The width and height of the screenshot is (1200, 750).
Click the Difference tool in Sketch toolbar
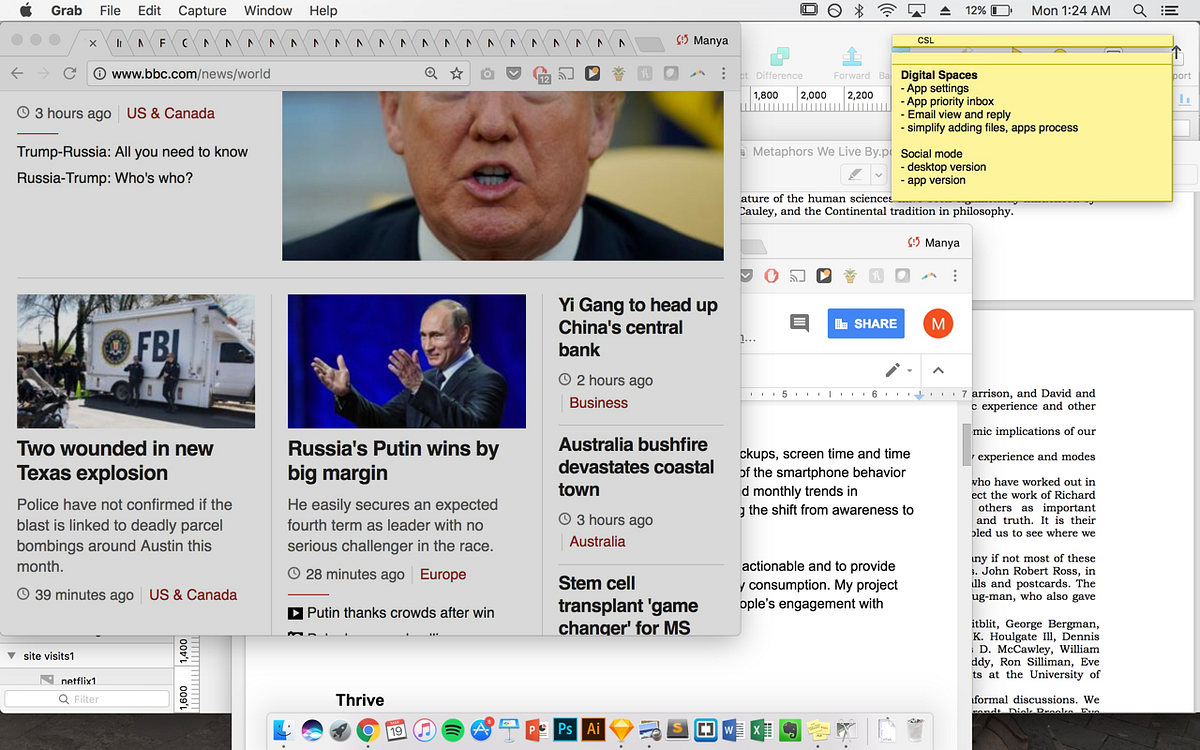(x=779, y=63)
